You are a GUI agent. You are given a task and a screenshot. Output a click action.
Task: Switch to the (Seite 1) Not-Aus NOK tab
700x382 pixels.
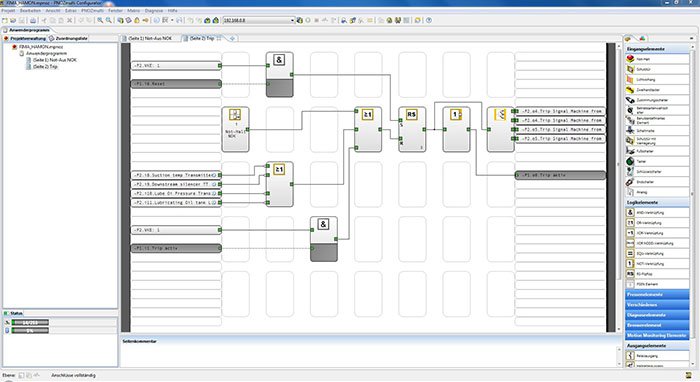(150, 38)
